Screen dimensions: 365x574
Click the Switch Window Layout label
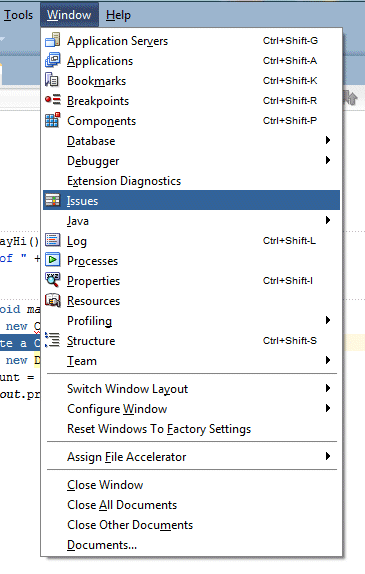pyautogui.click(x=127, y=389)
